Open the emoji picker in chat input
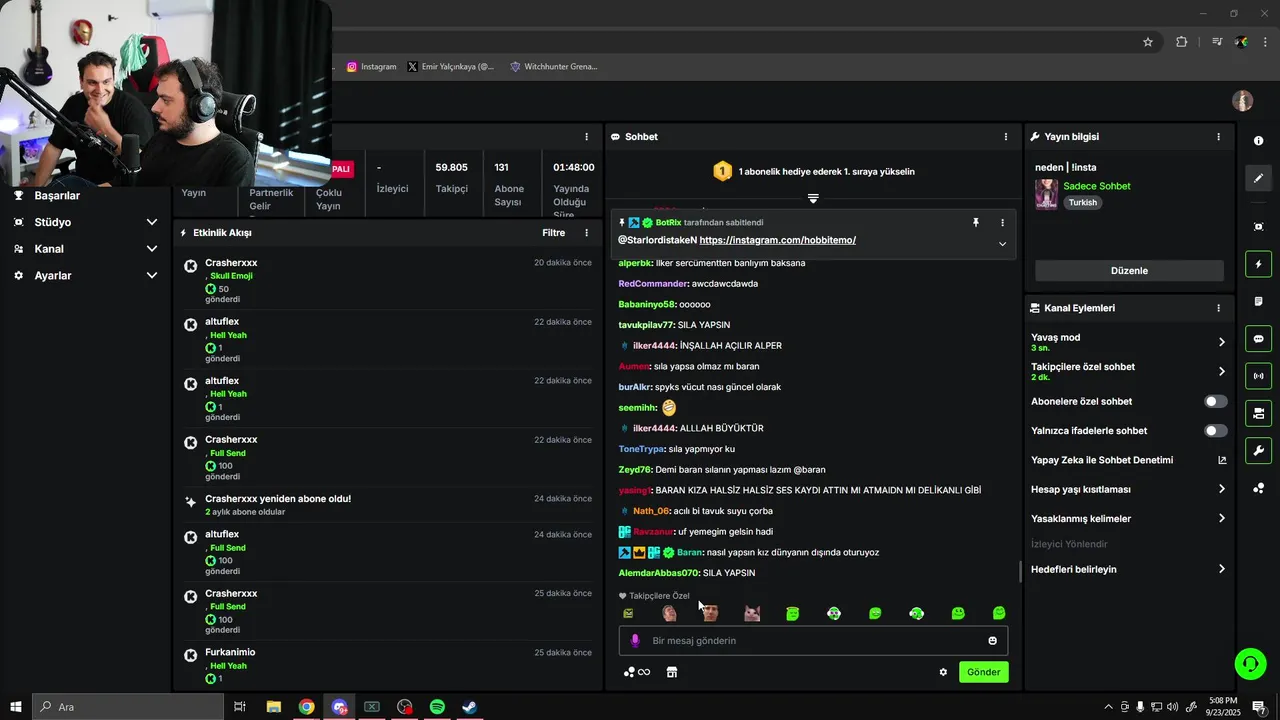This screenshot has height=720, width=1280. point(992,640)
